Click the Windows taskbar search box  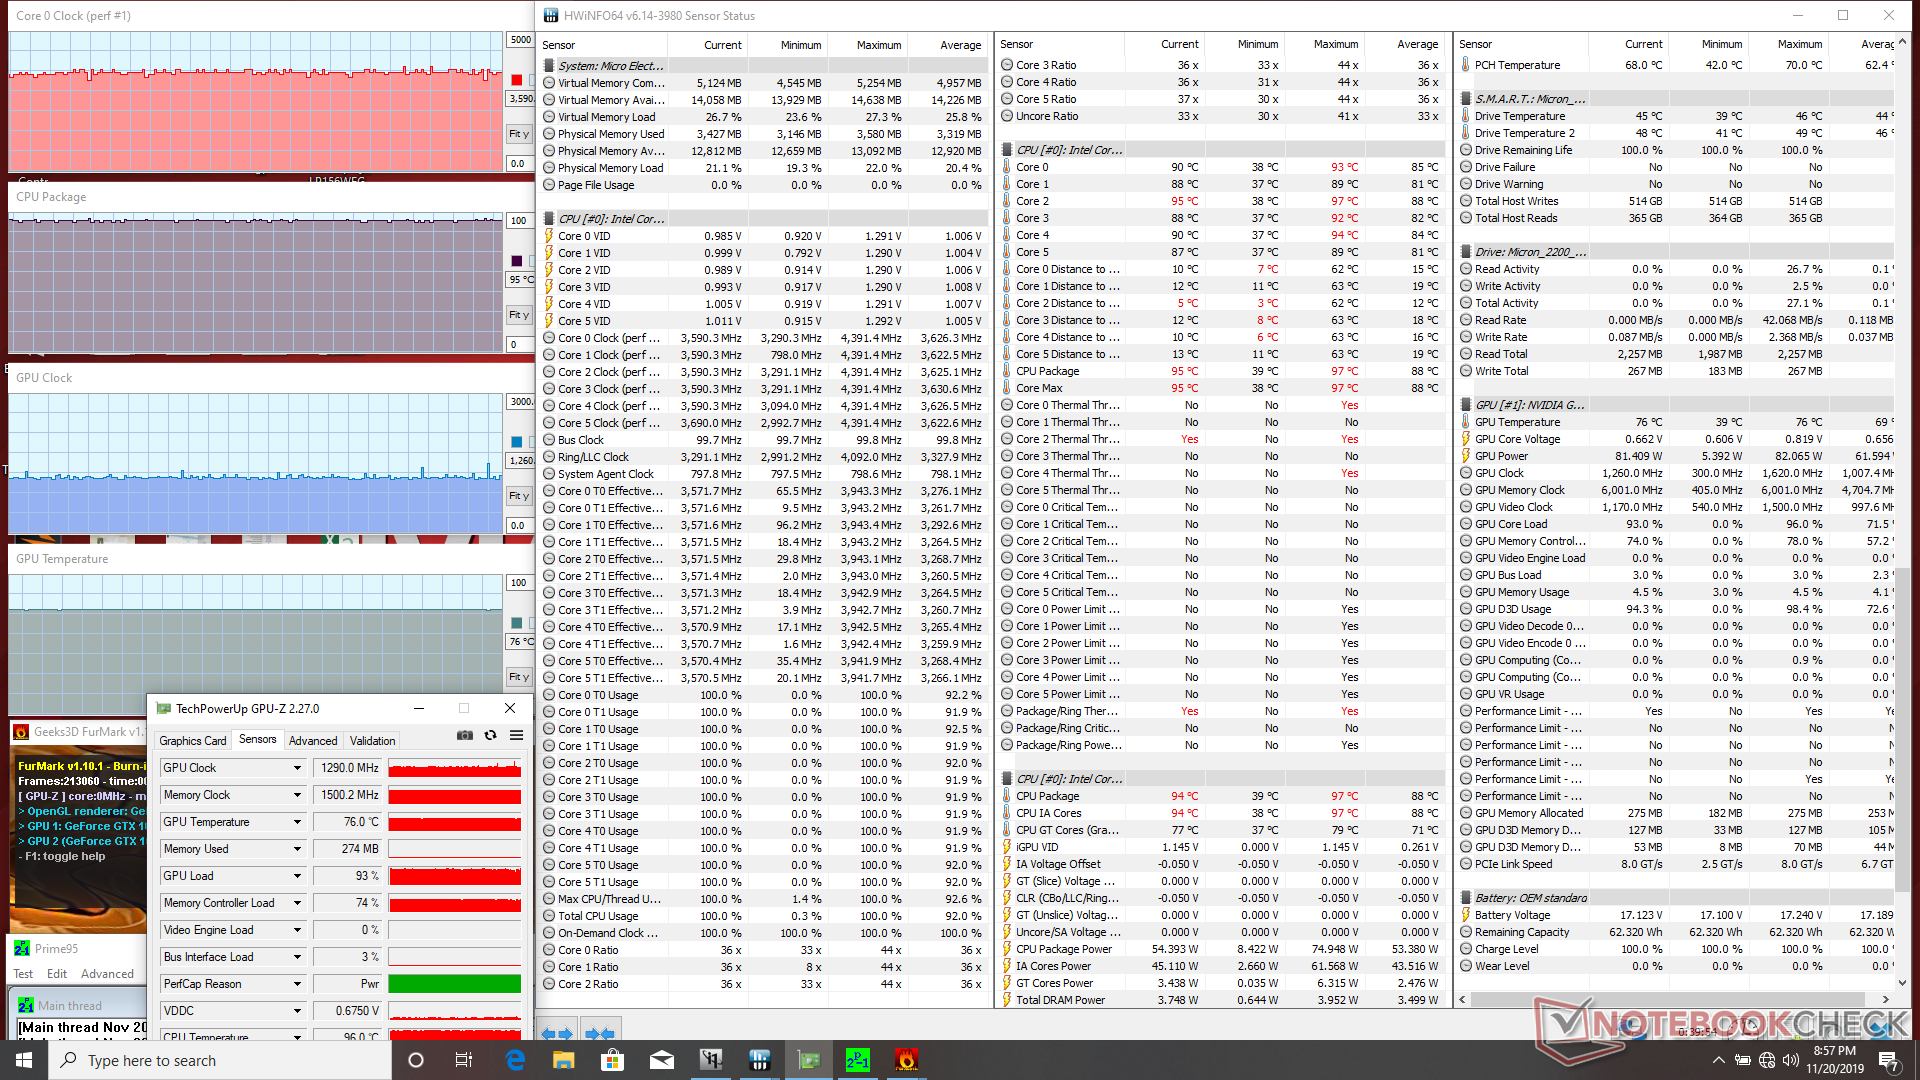220,1060
